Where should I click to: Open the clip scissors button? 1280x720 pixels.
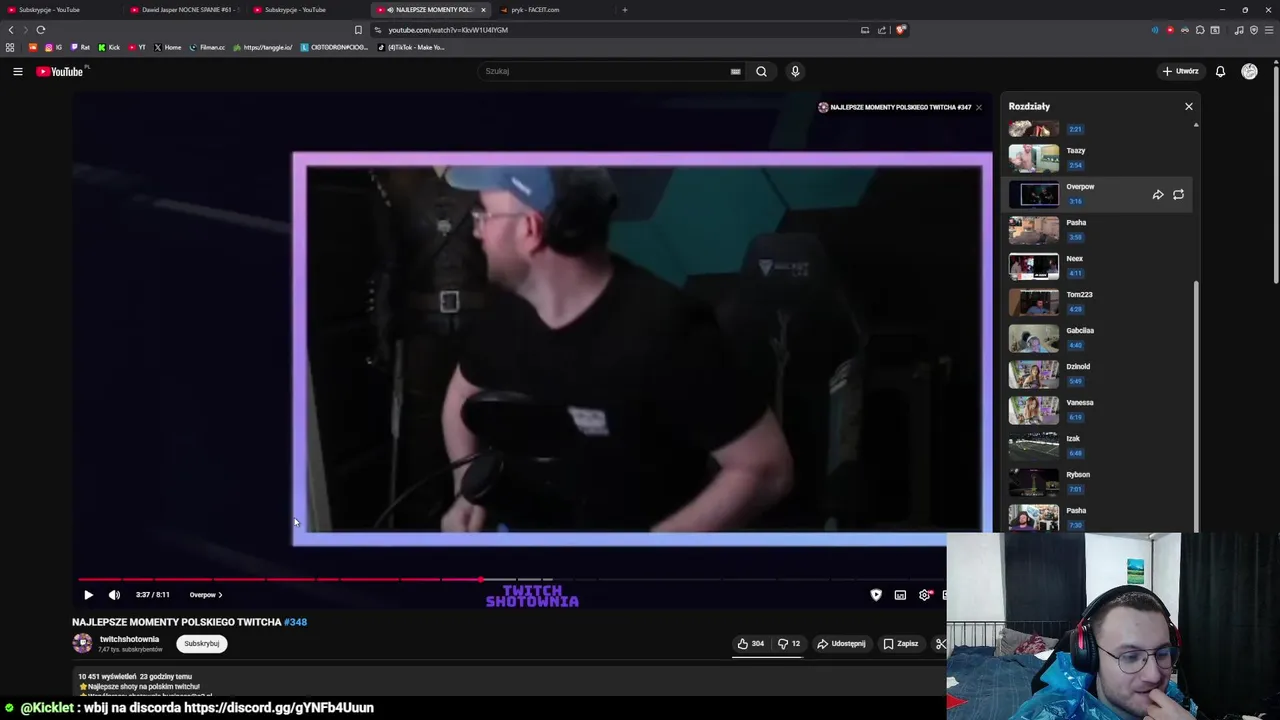940,644
